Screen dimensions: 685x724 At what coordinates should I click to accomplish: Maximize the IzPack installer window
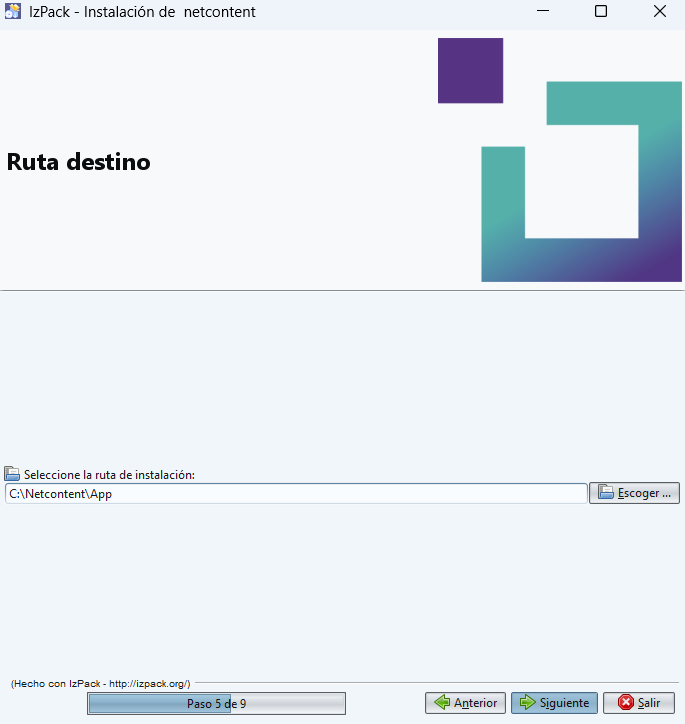pos(601,12)
